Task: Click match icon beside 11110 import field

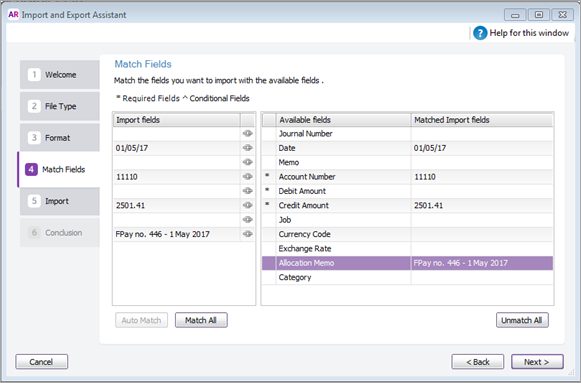Action: [248, 177]
